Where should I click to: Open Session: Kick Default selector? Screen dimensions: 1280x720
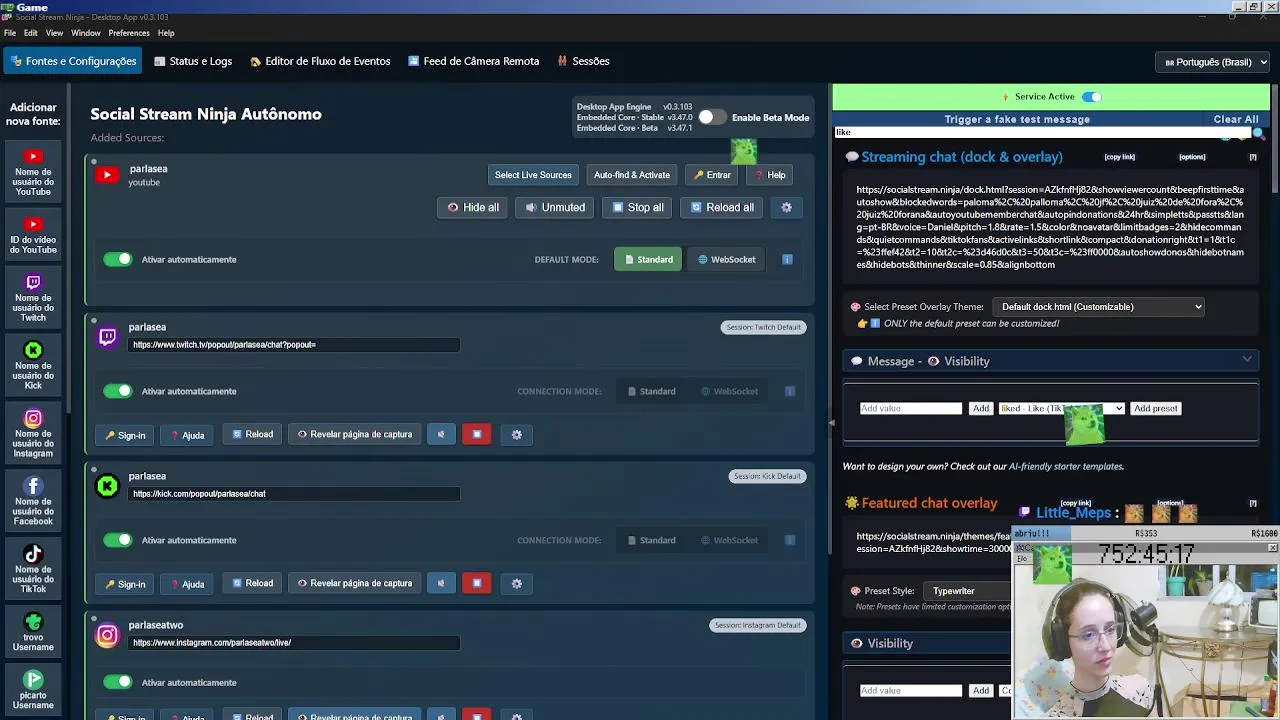pyautogui.click(x=767, y=476)
